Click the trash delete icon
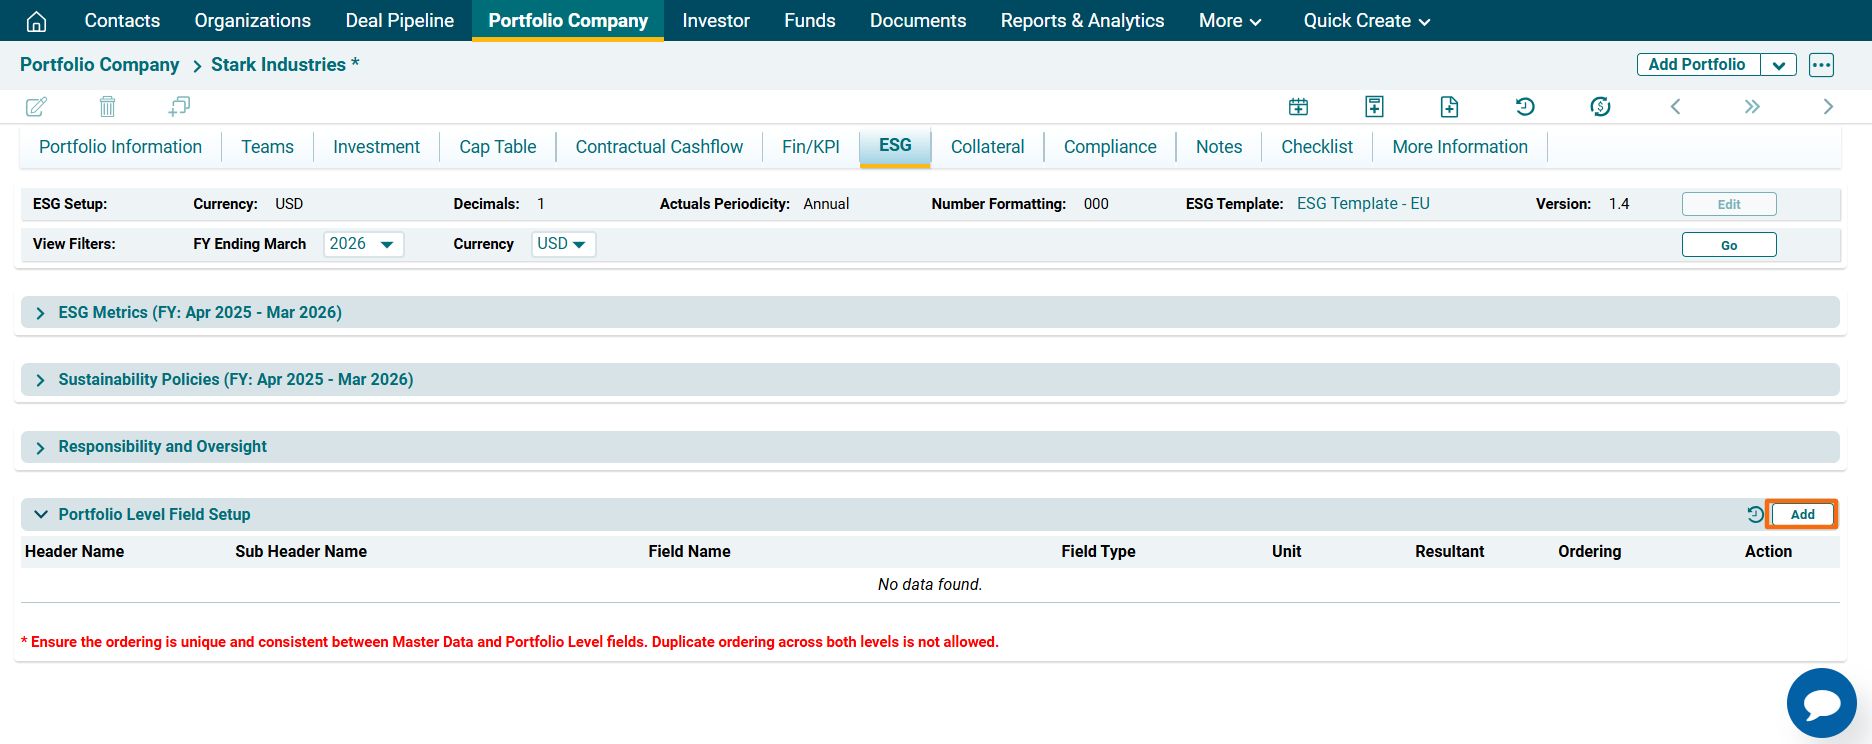 click(x=108, y=106)
